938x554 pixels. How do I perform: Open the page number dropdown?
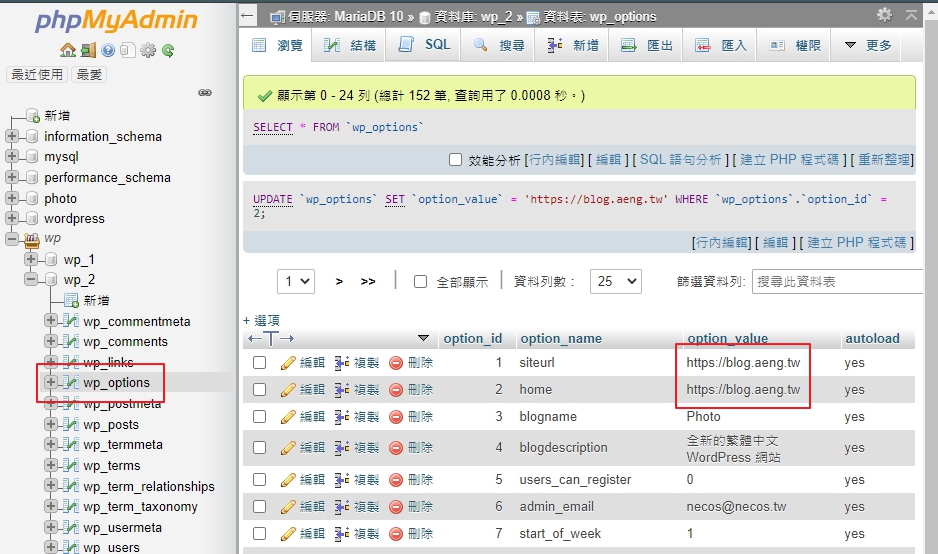tap(296, 281)
